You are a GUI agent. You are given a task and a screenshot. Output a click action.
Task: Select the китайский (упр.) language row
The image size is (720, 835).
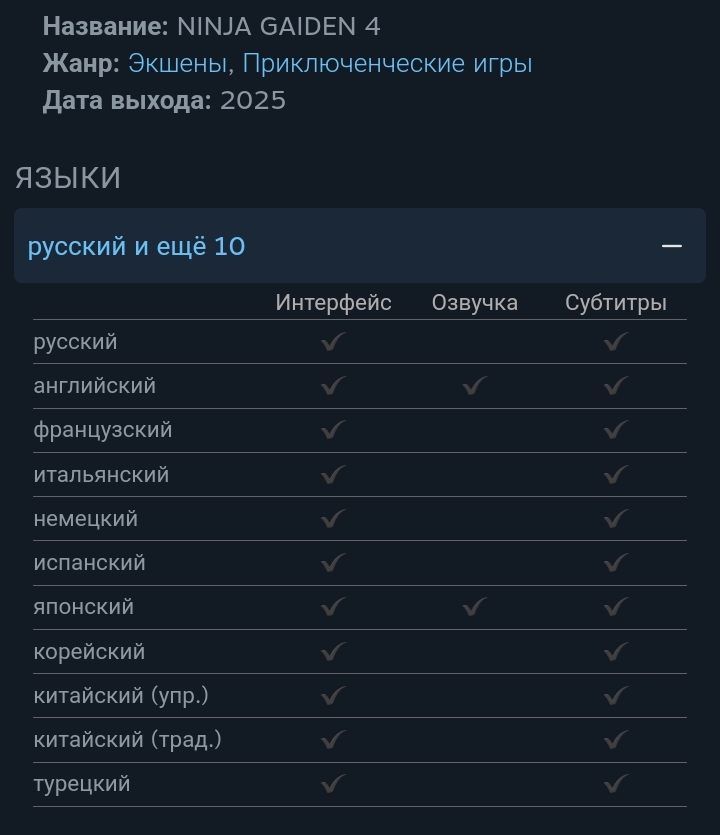coord(360,695)
